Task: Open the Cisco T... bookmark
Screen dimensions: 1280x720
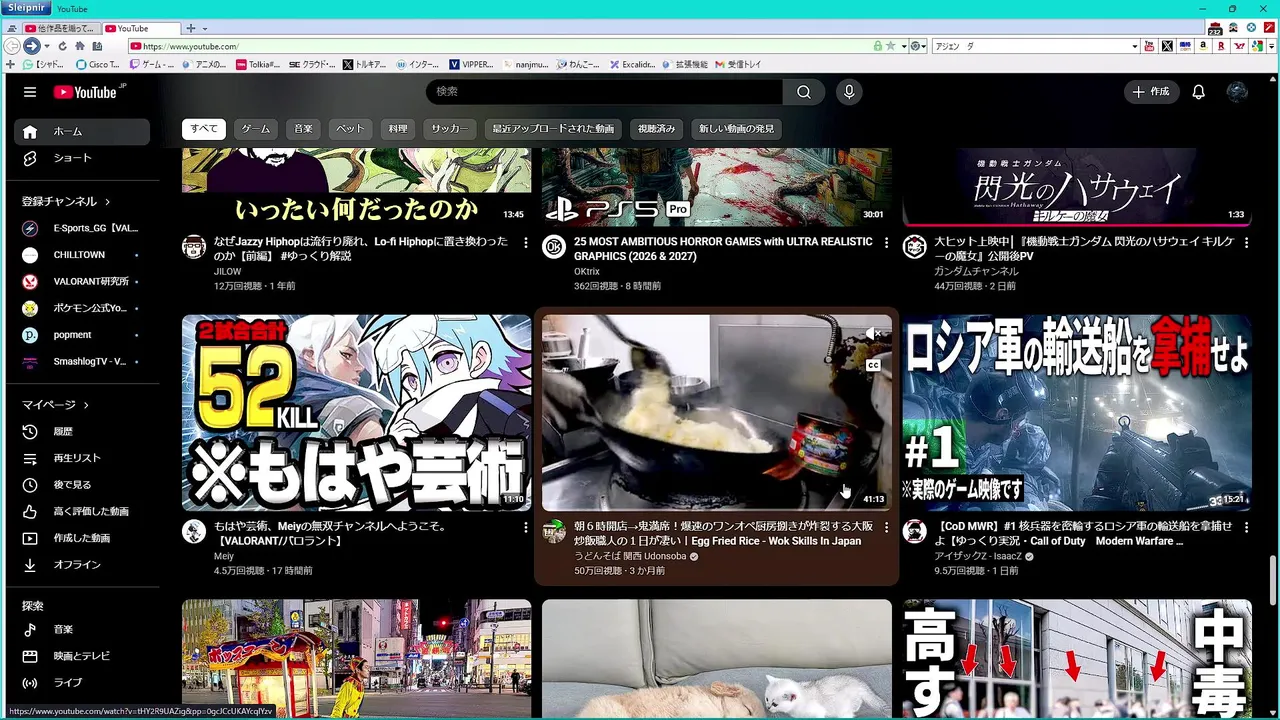Action: coord(98,64)
